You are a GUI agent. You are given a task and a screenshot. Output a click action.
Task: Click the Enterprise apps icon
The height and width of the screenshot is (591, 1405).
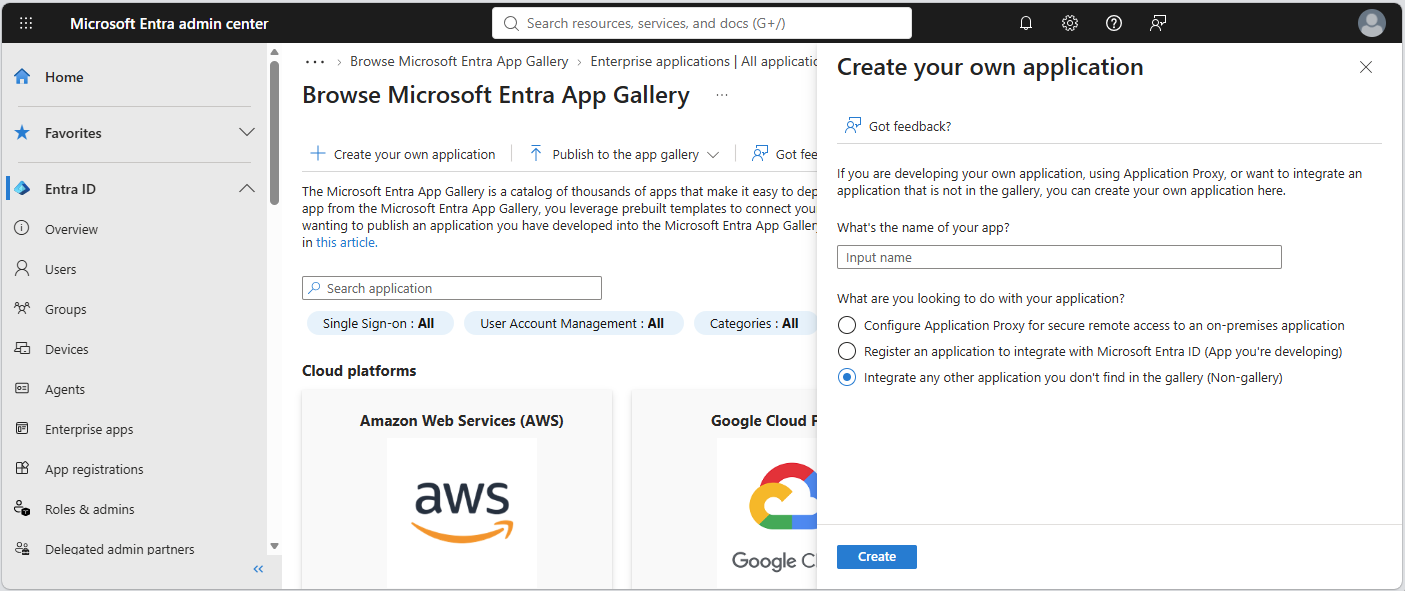coord(22,429)
